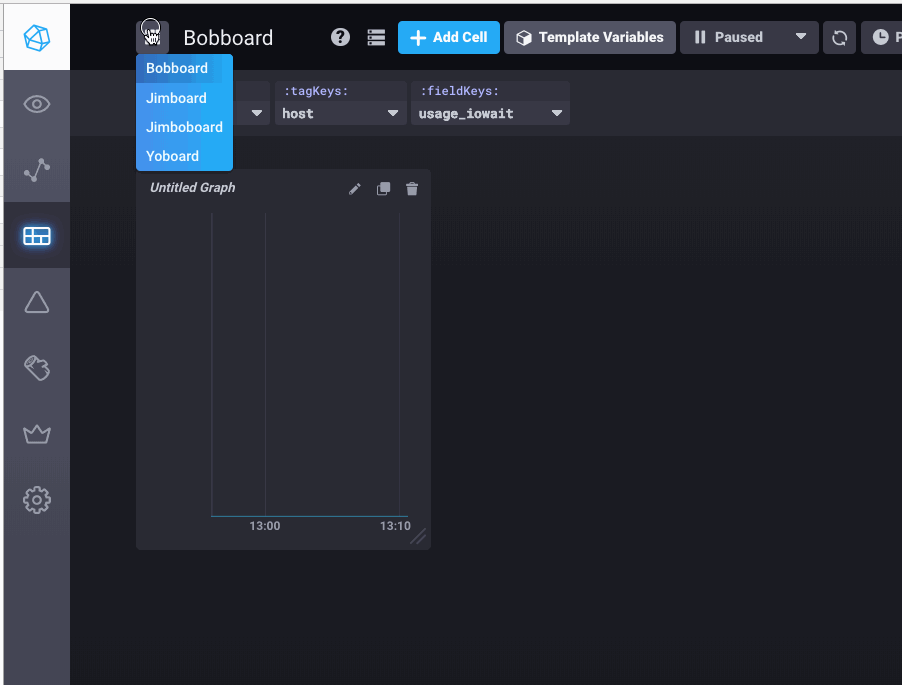Delete the Untitled Graph cell
902x685 pixels.
coord(411,188)
